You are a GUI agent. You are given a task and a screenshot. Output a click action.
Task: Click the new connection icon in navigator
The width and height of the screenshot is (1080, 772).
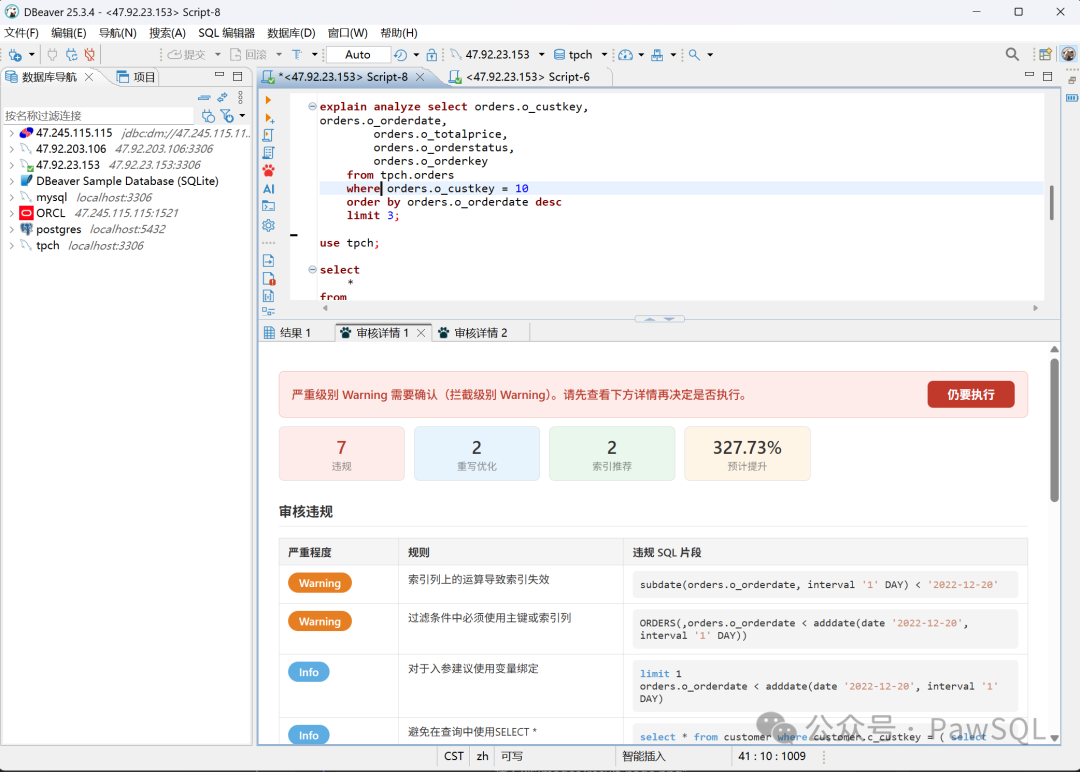[208, 116]
